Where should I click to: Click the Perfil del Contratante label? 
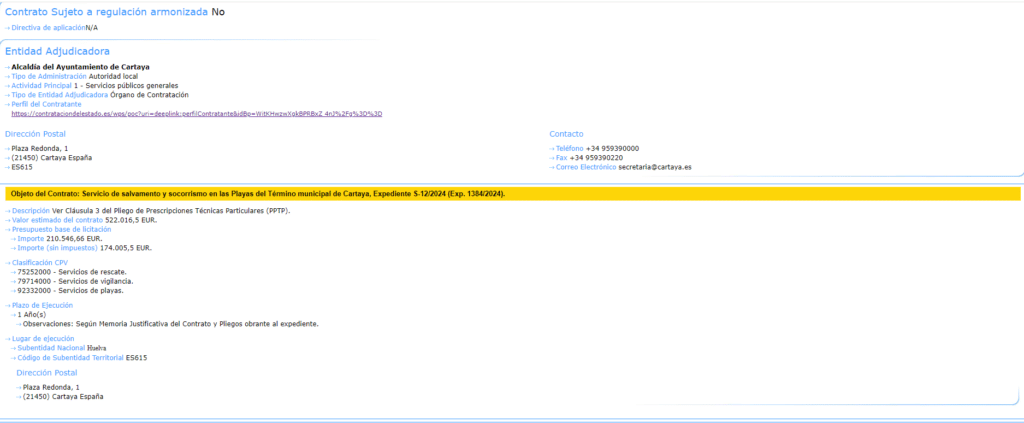click(46, 104)
